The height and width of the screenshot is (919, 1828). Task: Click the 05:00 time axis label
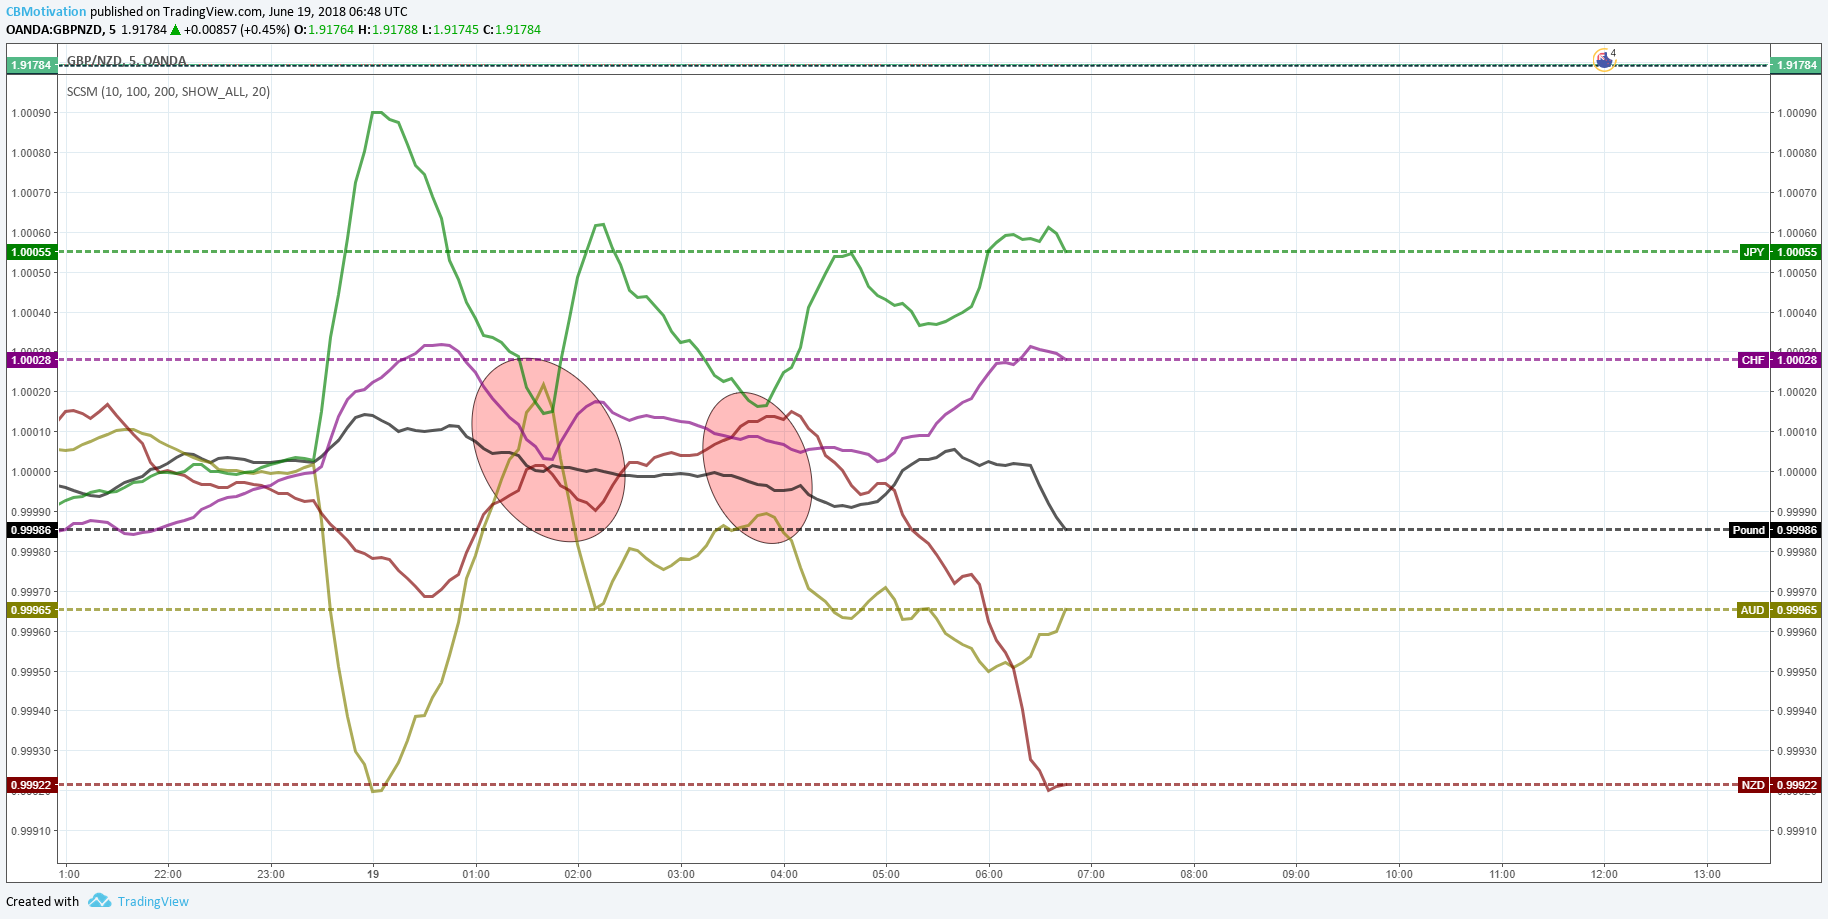click(x=886, y=874)
